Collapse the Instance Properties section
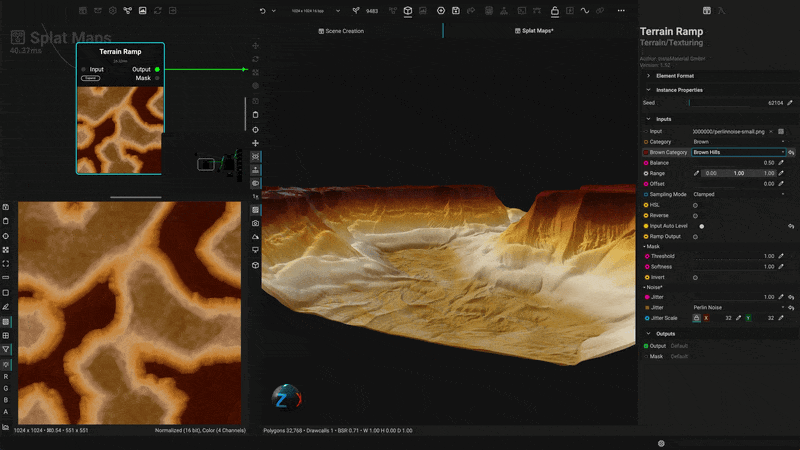This screenshot has height=450, width=800. click(x=648, y=90)
